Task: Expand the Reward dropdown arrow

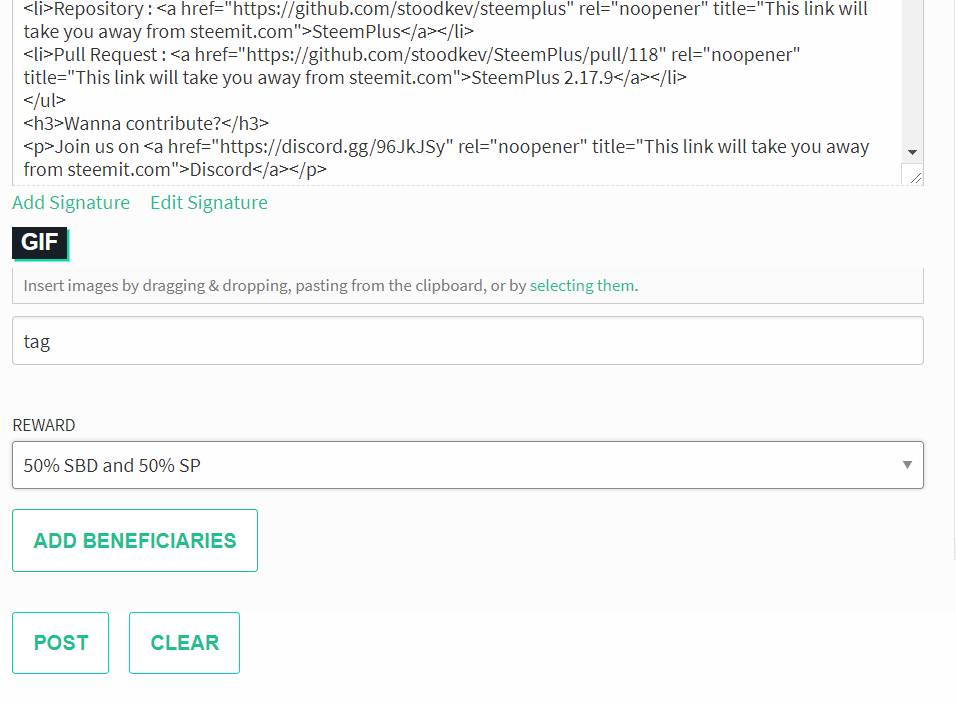Action: point(907,465)
